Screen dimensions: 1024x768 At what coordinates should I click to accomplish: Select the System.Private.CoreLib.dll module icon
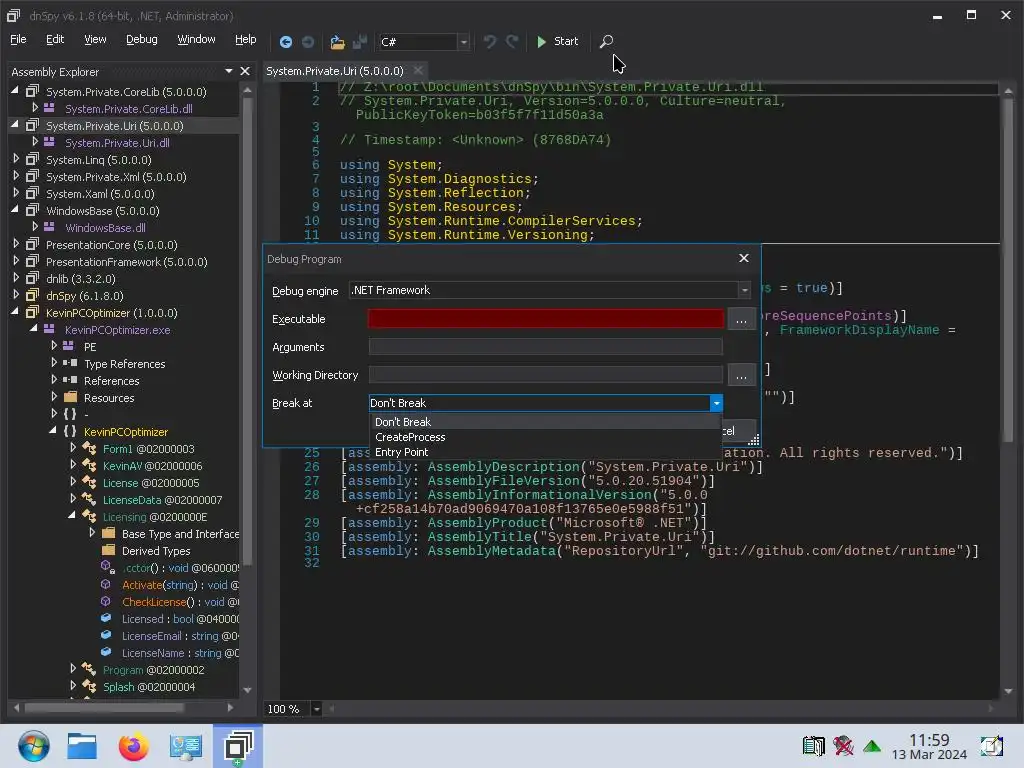(x=50, y=108)
